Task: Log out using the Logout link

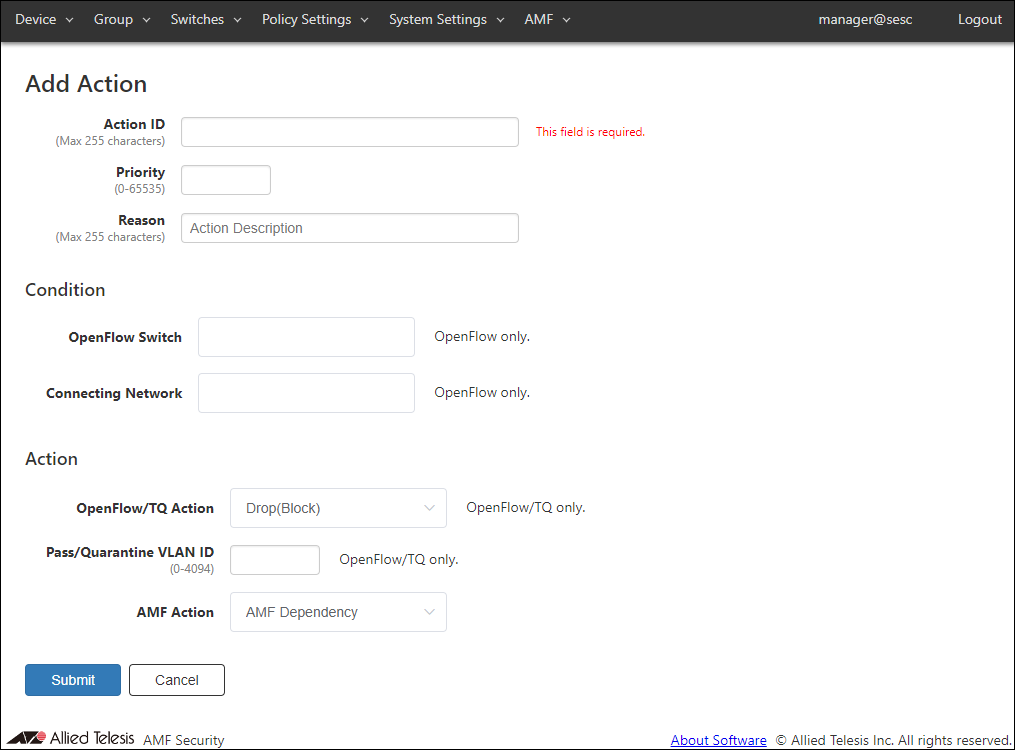Action: (979, 19)
